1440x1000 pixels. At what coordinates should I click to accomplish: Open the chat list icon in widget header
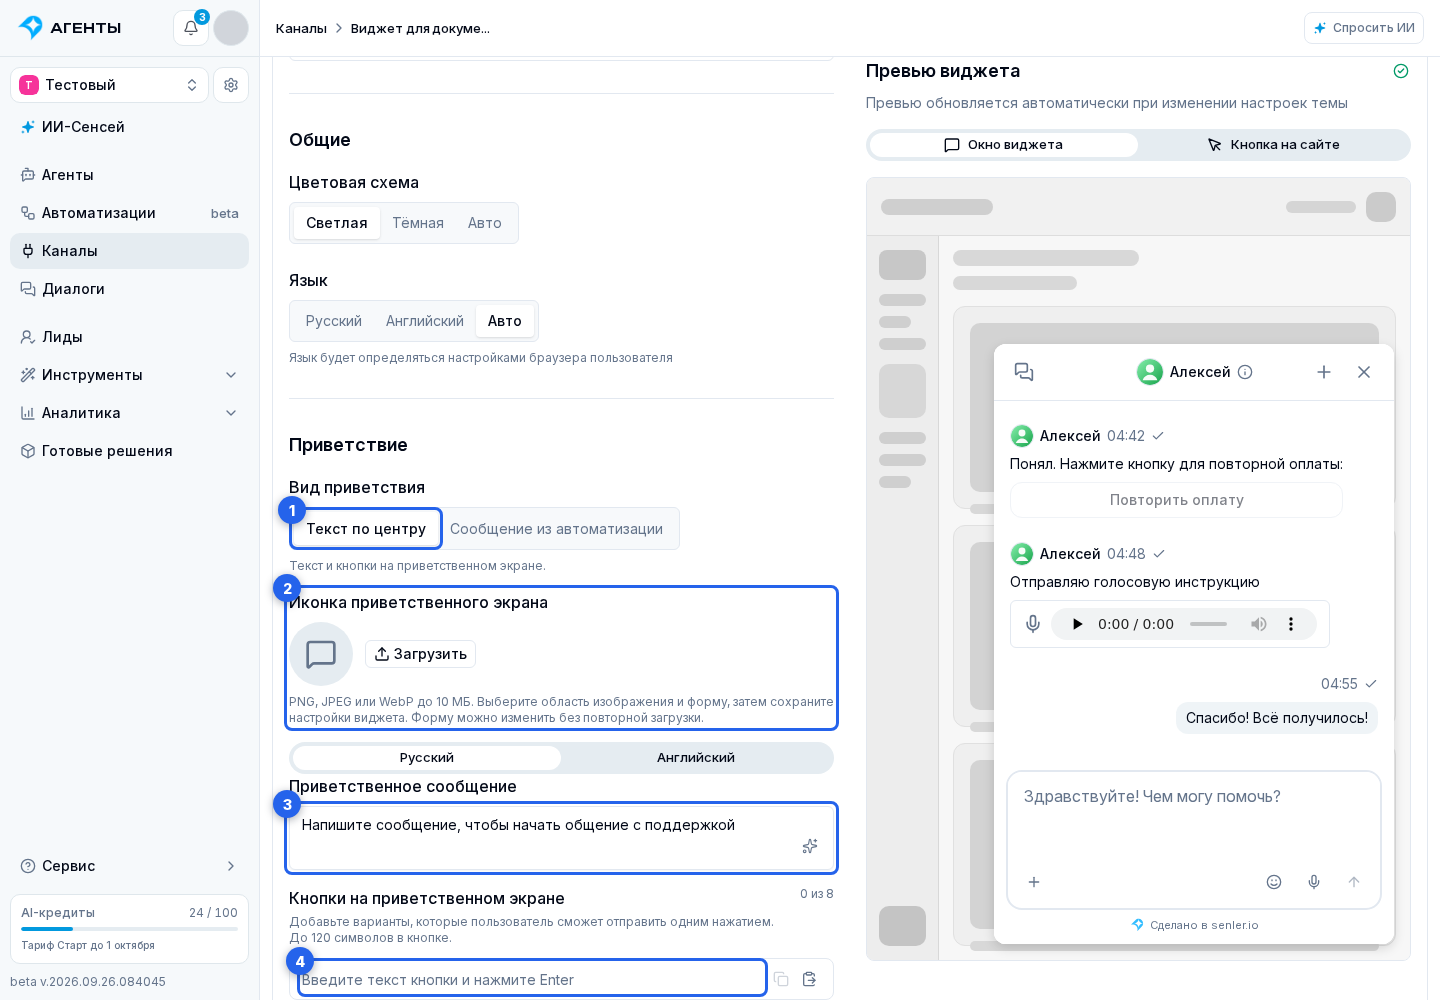1024,372
